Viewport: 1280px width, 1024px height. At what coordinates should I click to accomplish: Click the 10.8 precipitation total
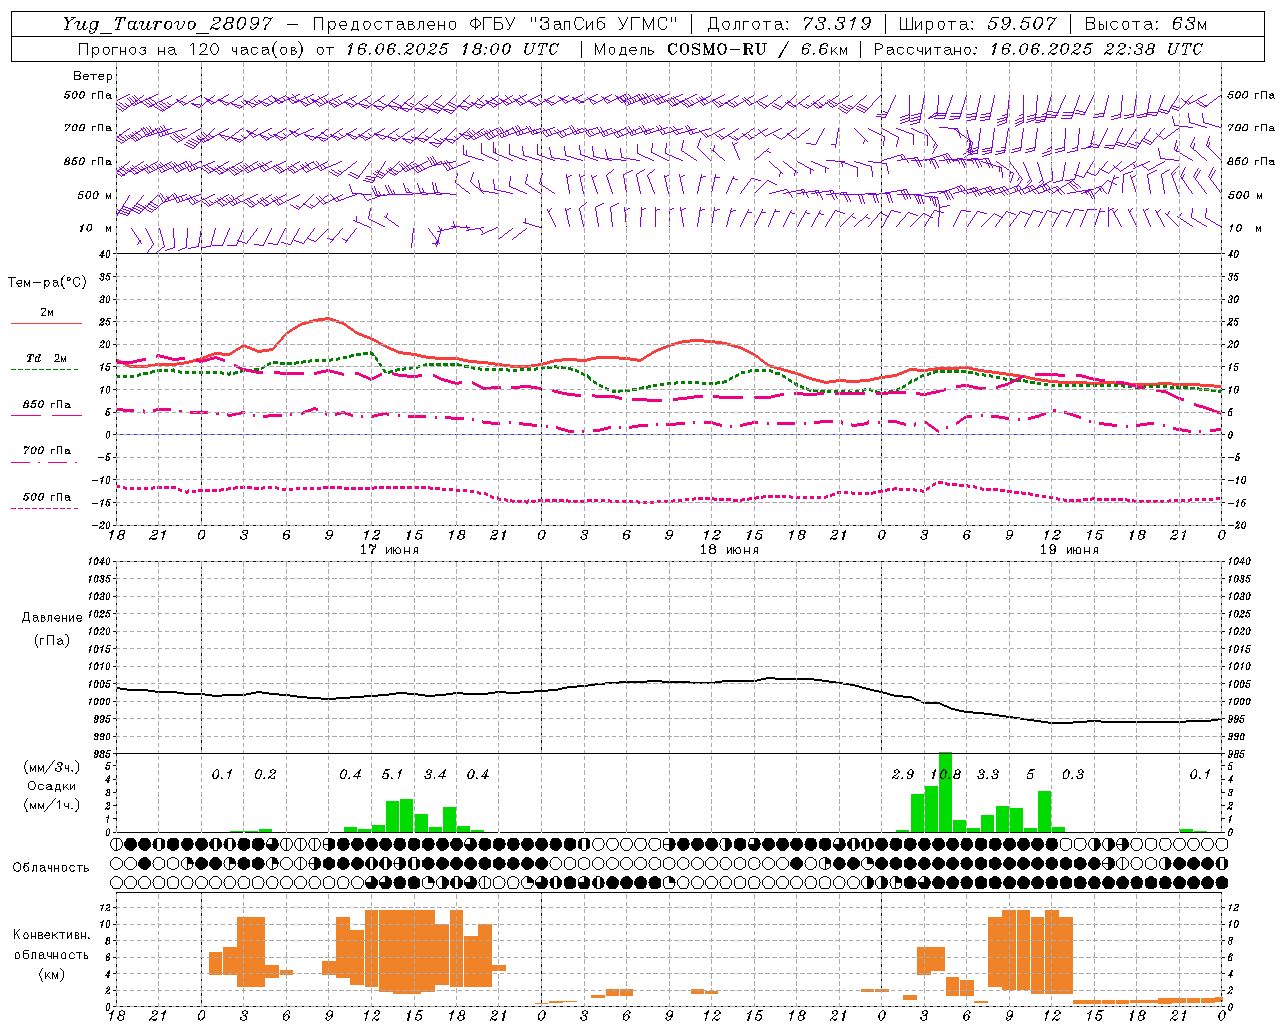tap(945, 775)
